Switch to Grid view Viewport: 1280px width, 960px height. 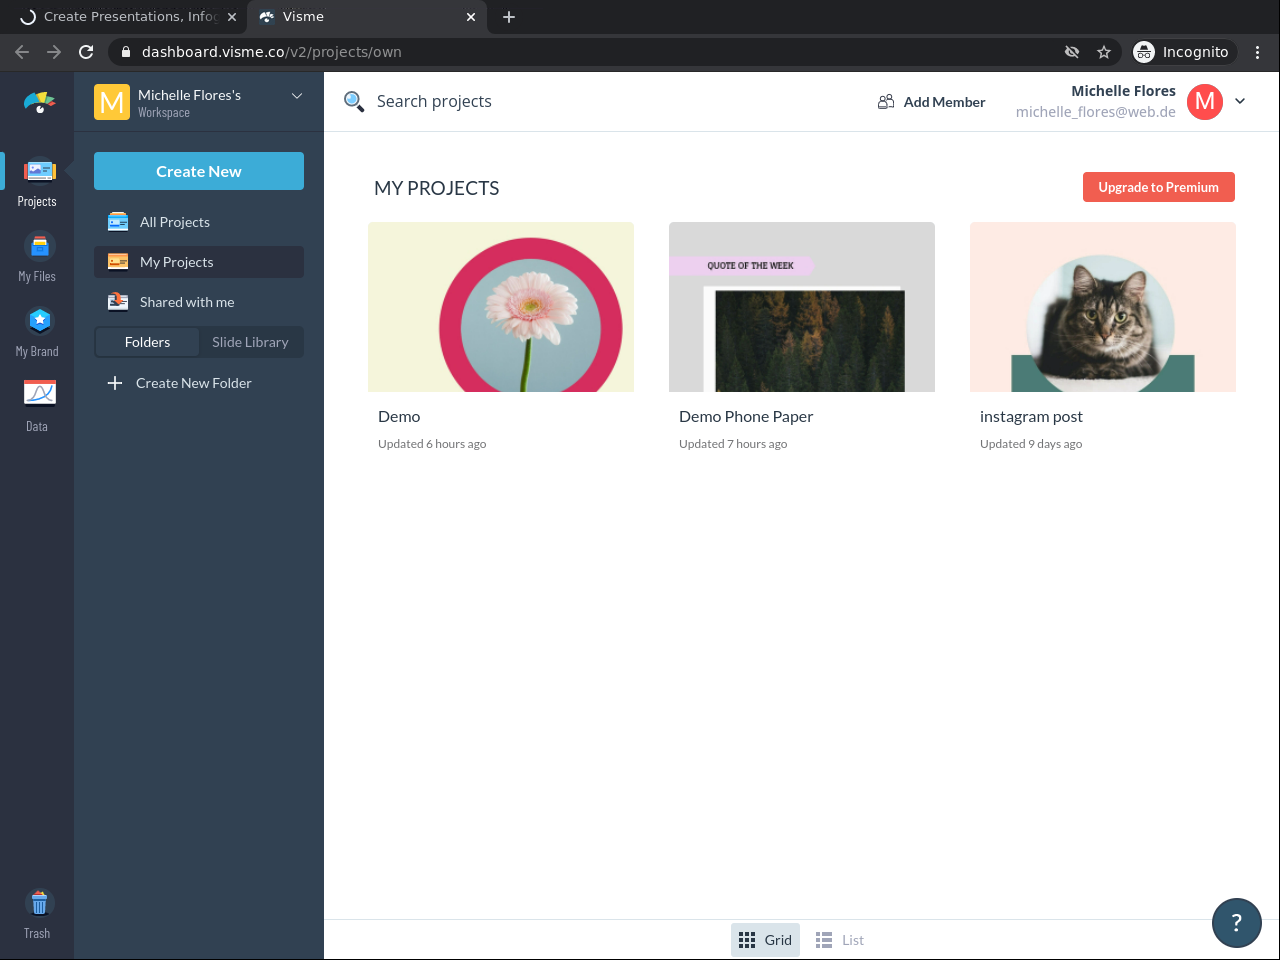(765, 940)
